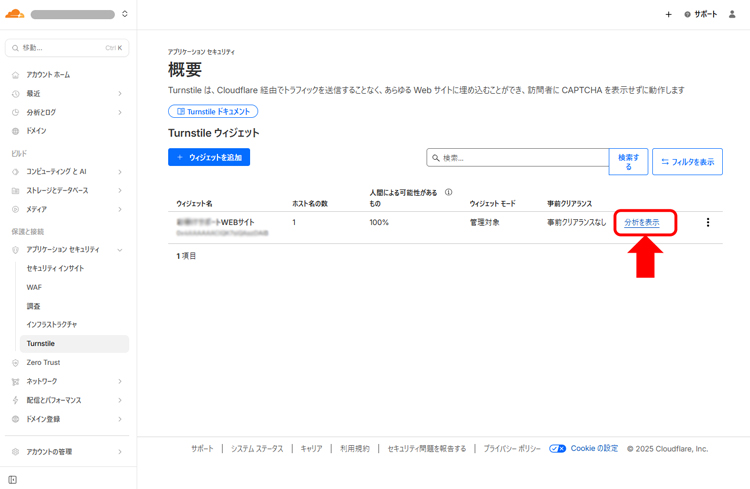
Task: Open Zero Trust in the sidebar
Action: (x=43, y=363)
